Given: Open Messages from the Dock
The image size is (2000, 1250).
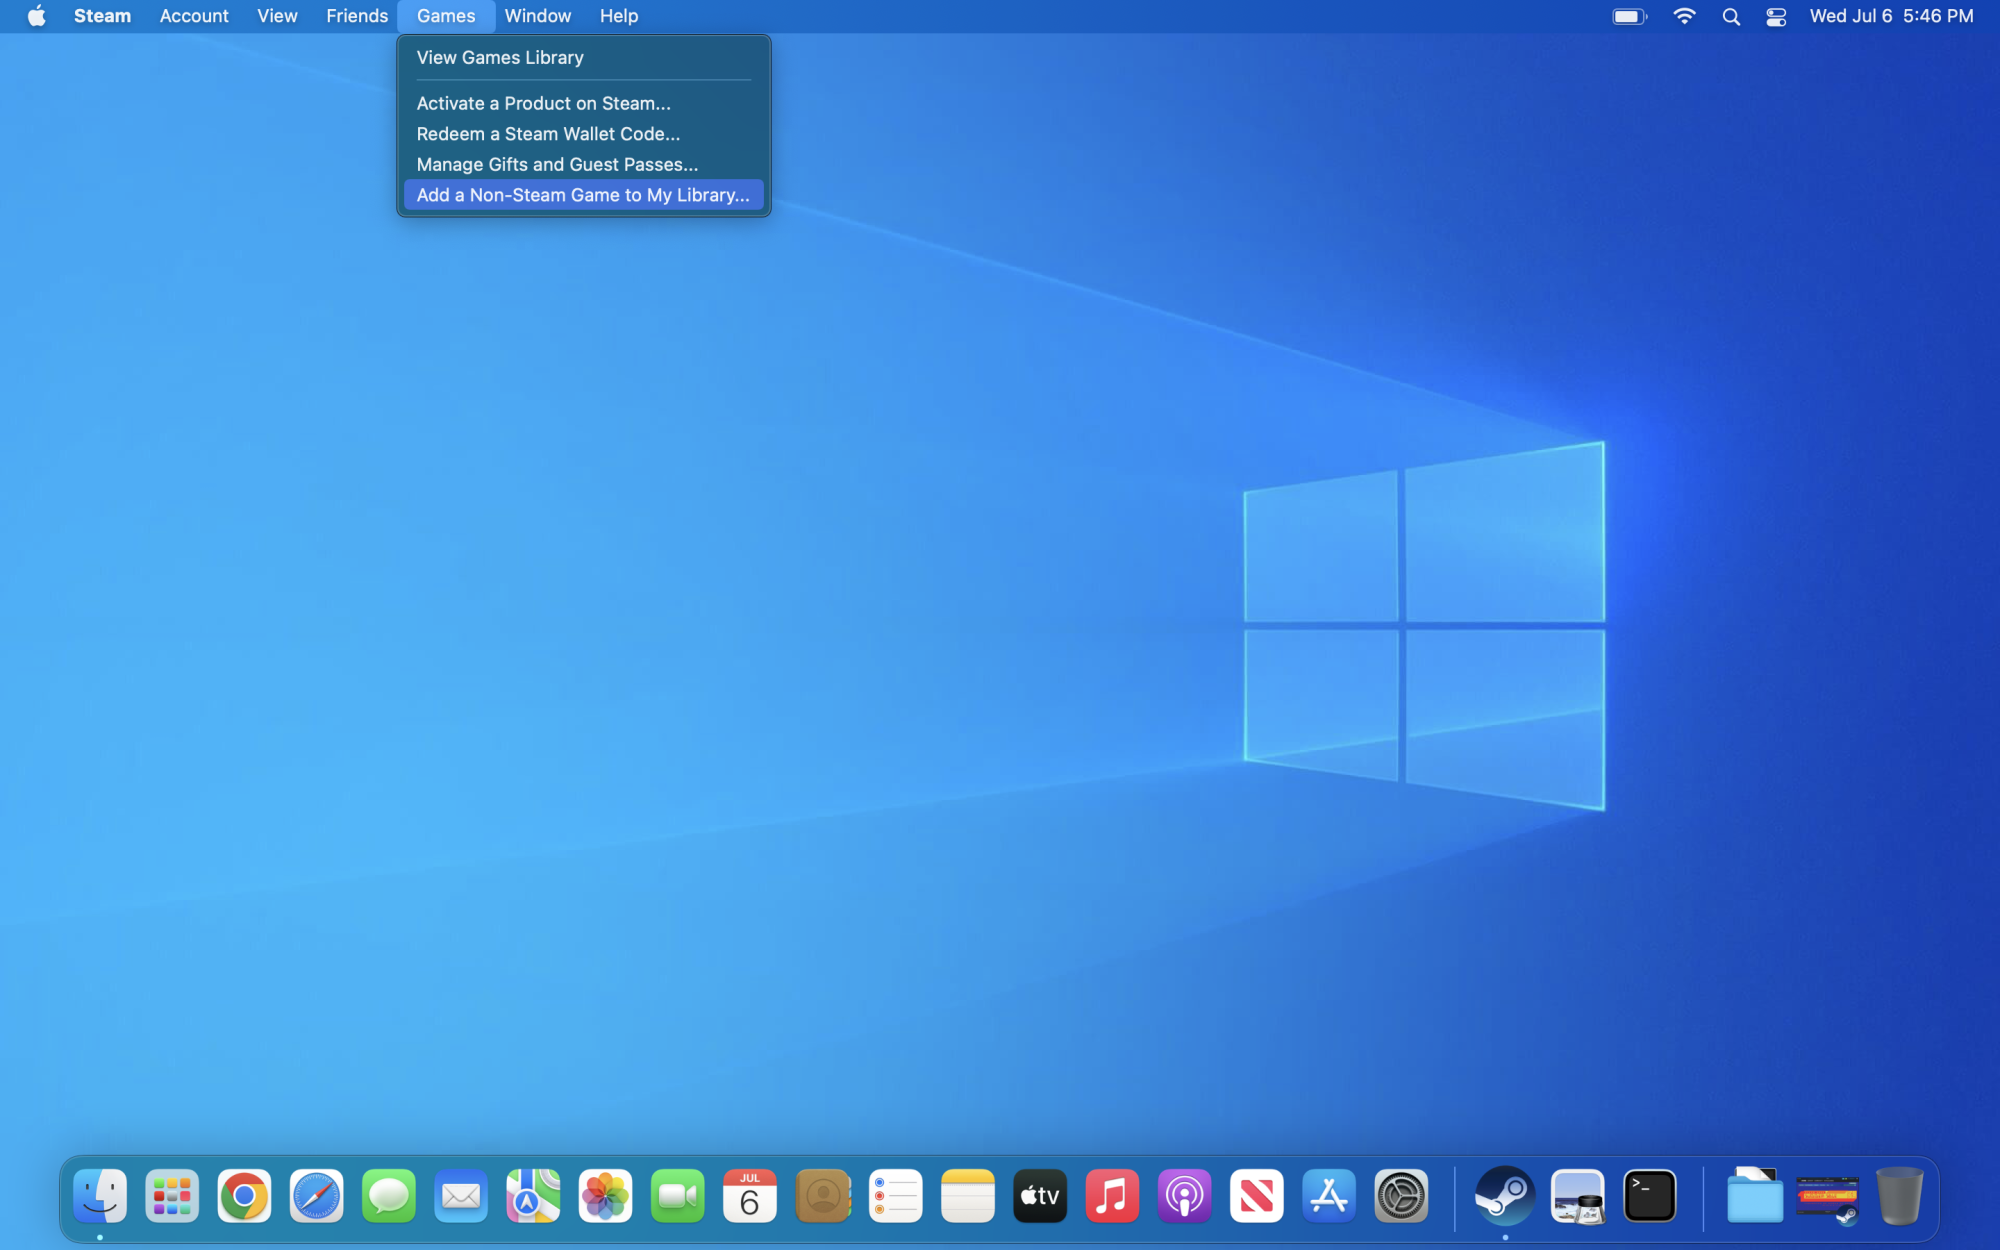Looking at the screenshot, I should click(388, 1196).
